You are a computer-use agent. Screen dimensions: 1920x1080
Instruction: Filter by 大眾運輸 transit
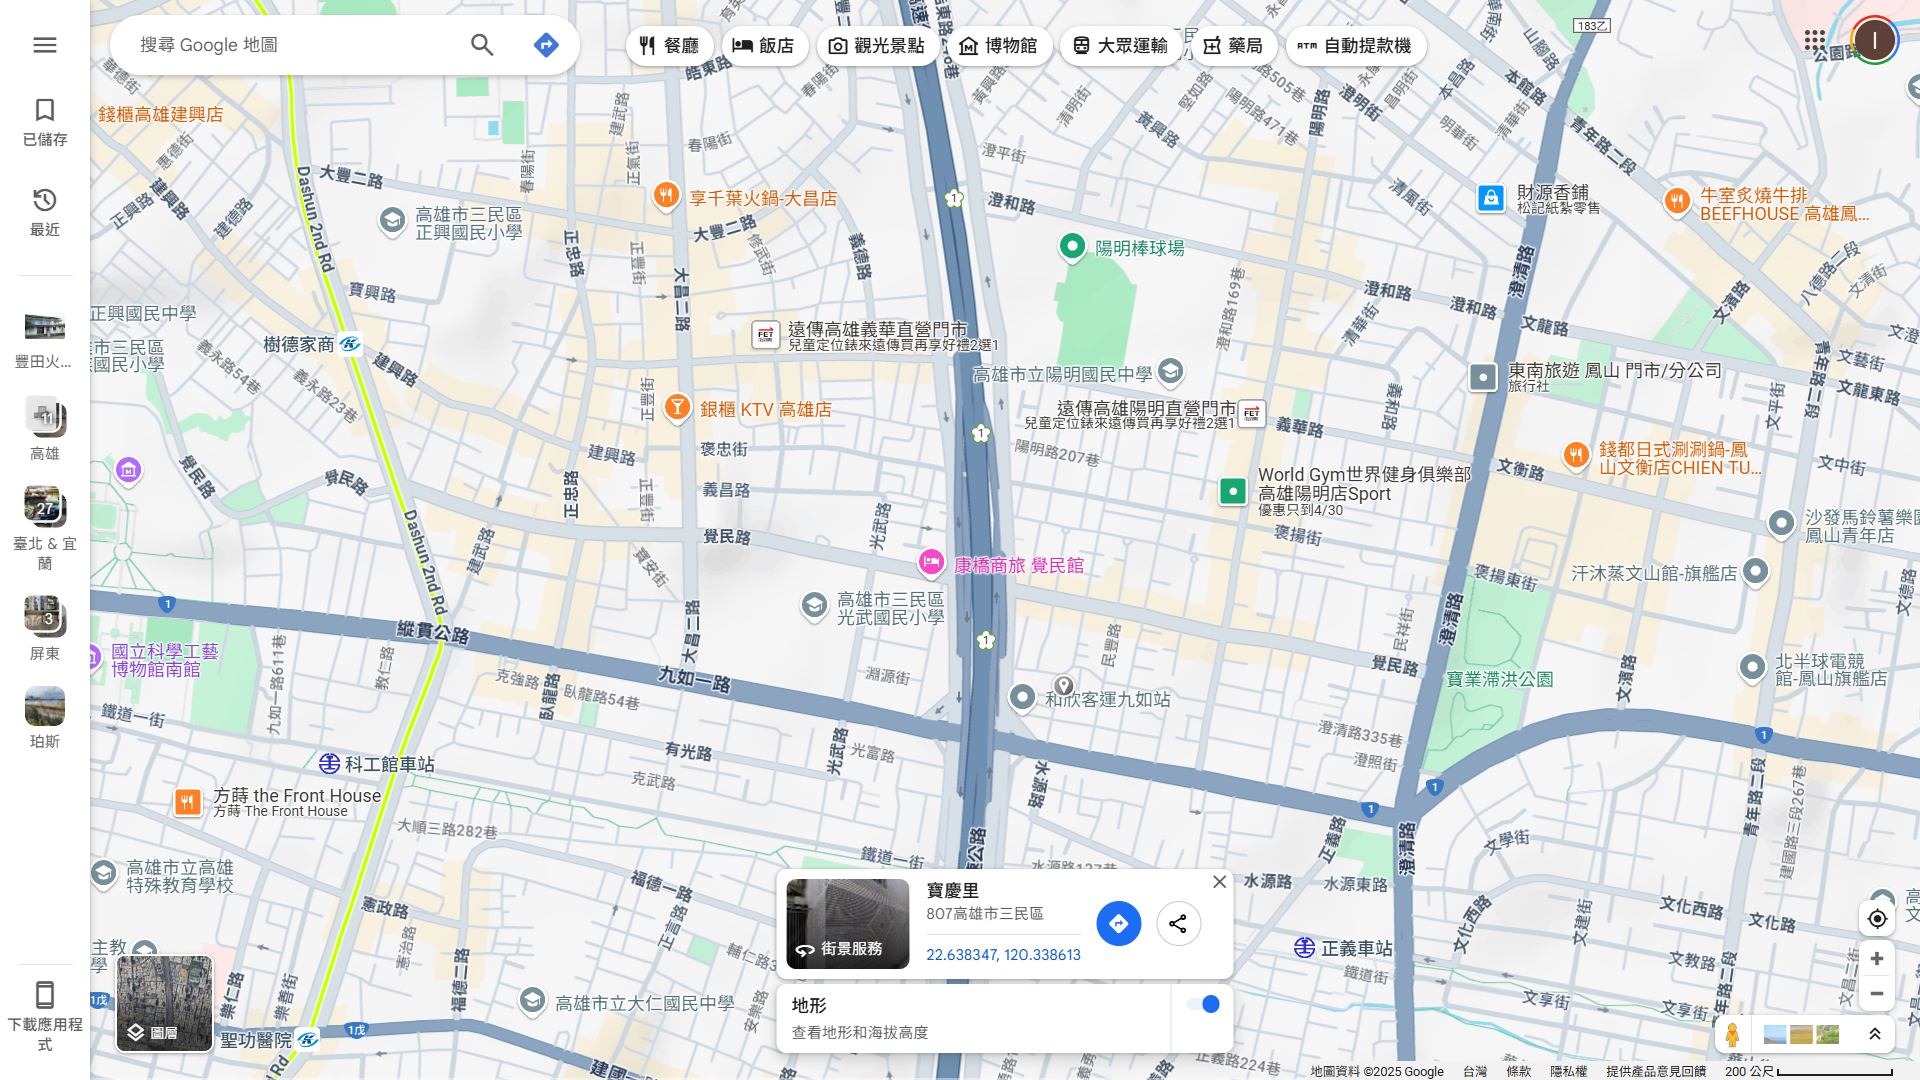(1120, 45)
